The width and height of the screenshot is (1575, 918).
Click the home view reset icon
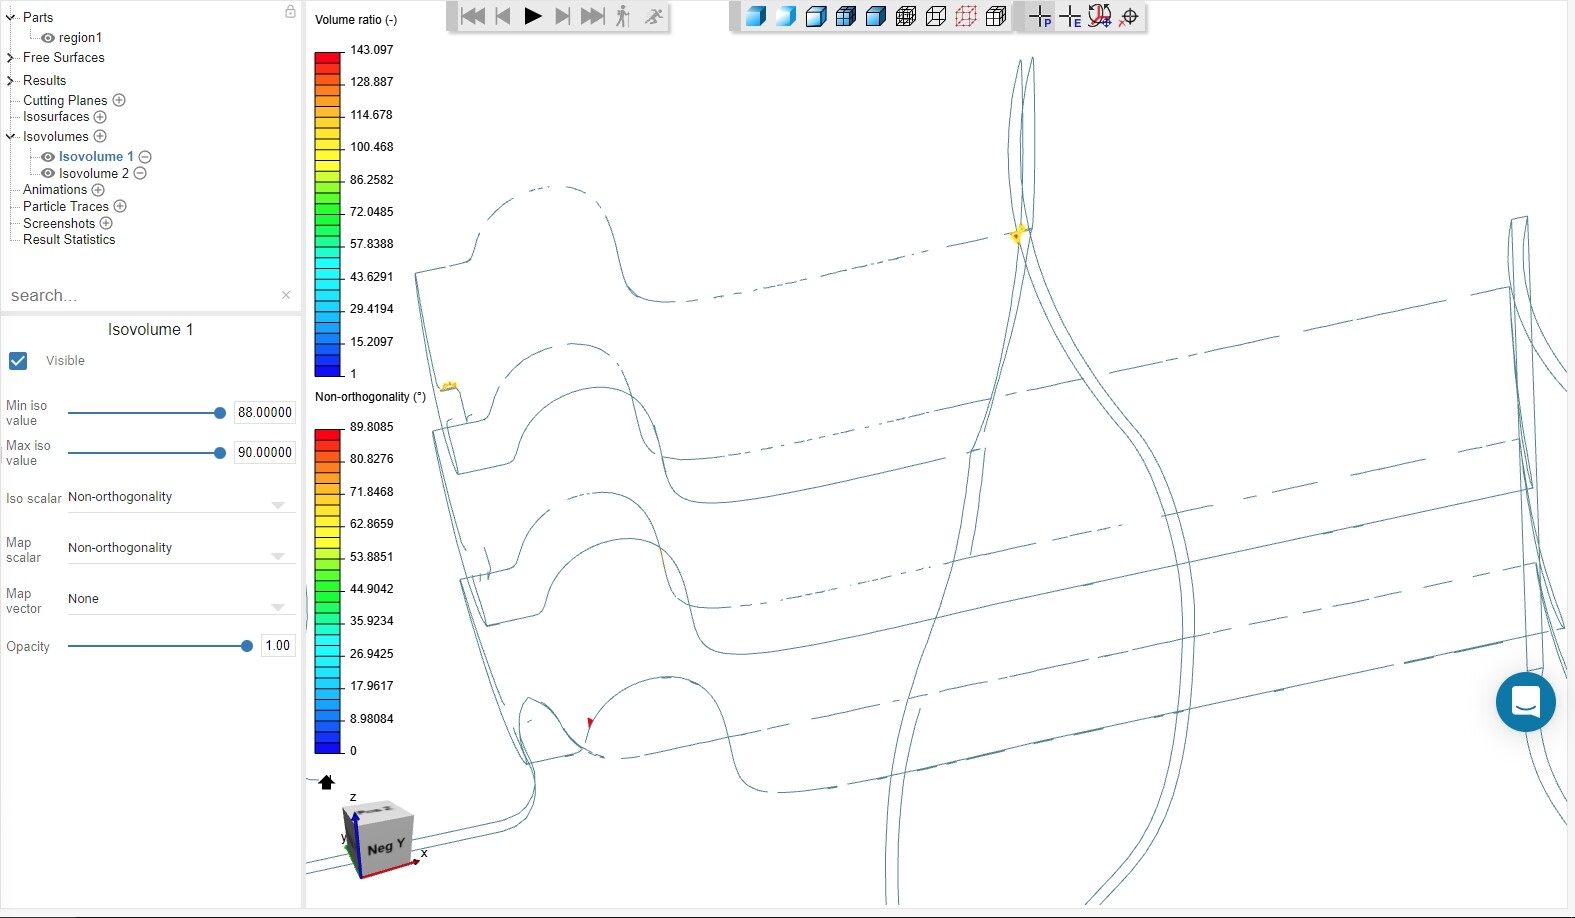(x=326, y=782)
